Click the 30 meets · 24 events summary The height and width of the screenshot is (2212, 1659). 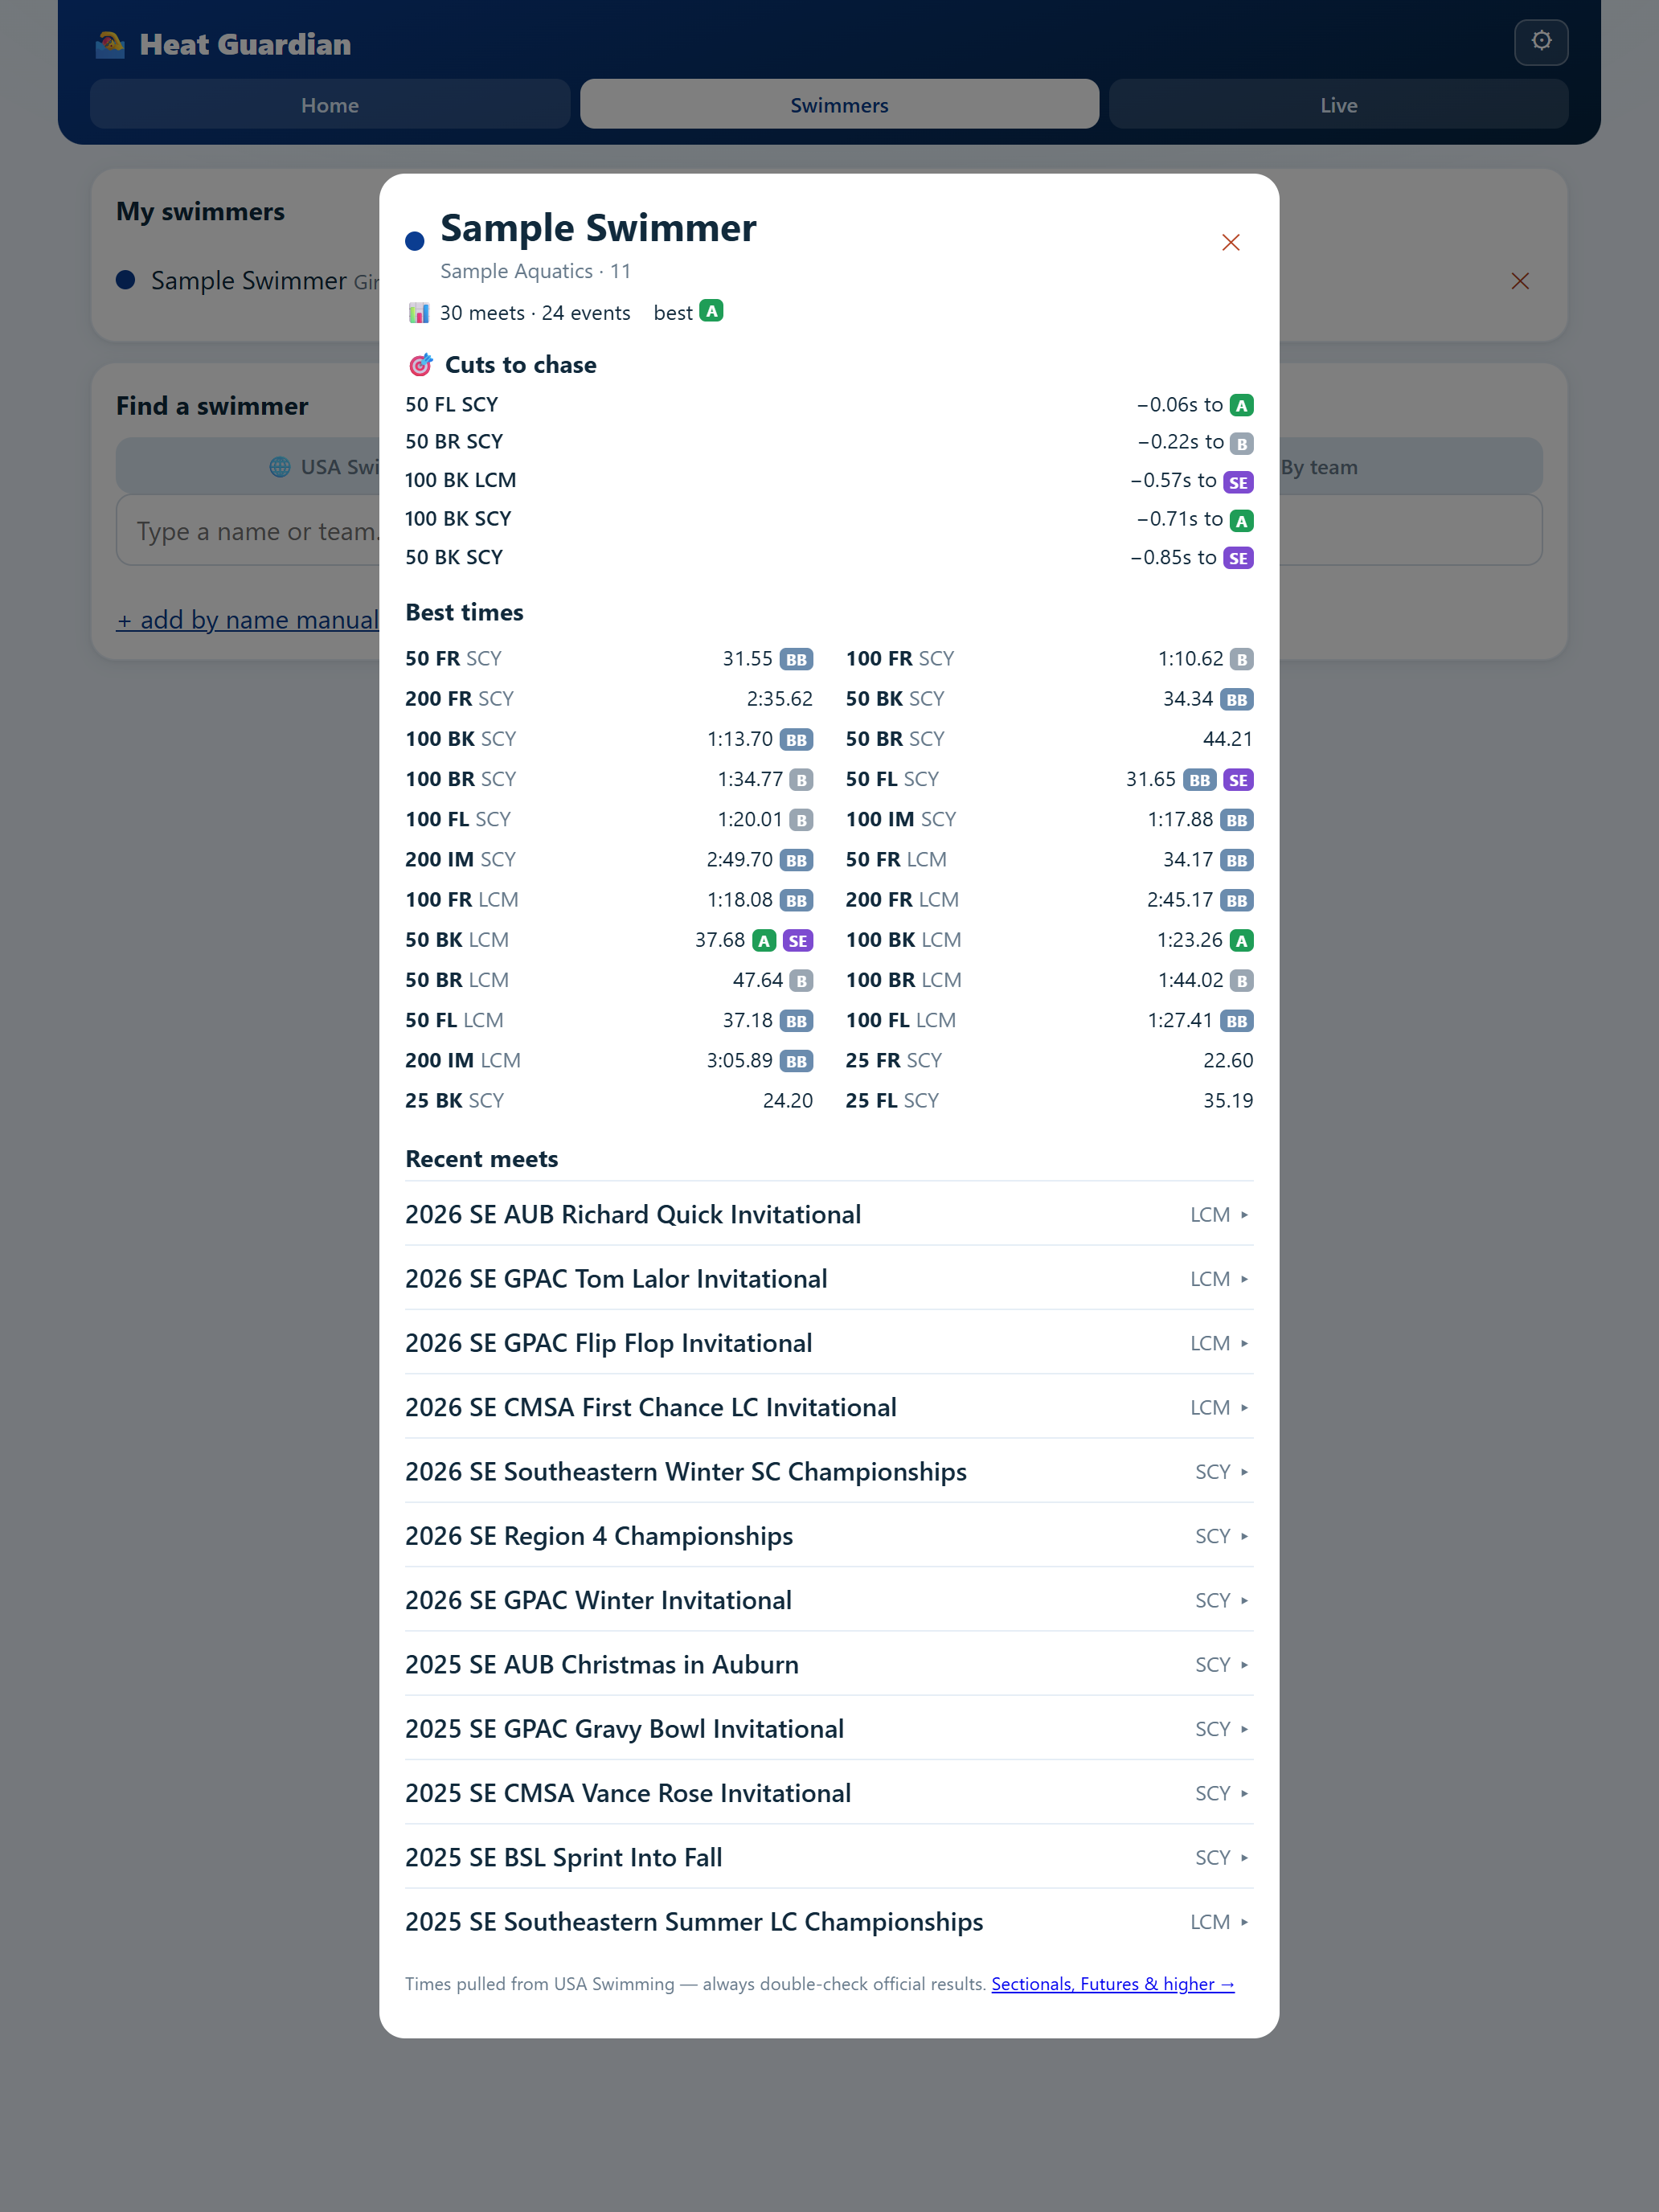(x=535, y=313)
